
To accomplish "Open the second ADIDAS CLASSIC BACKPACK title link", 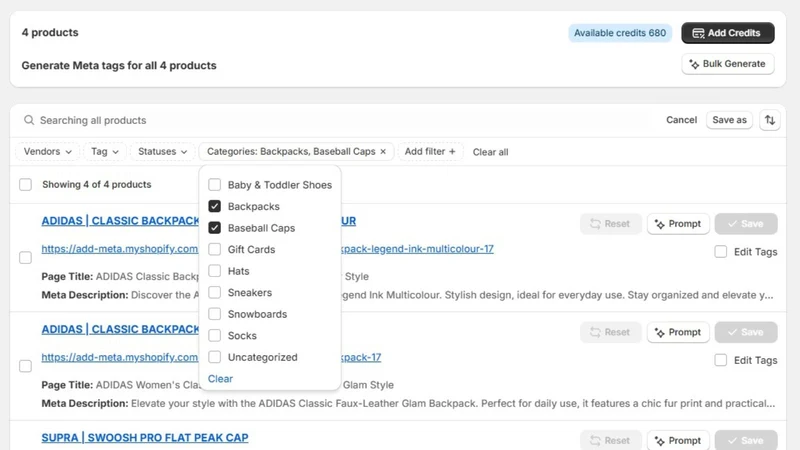I will click(x=120, y=330).
